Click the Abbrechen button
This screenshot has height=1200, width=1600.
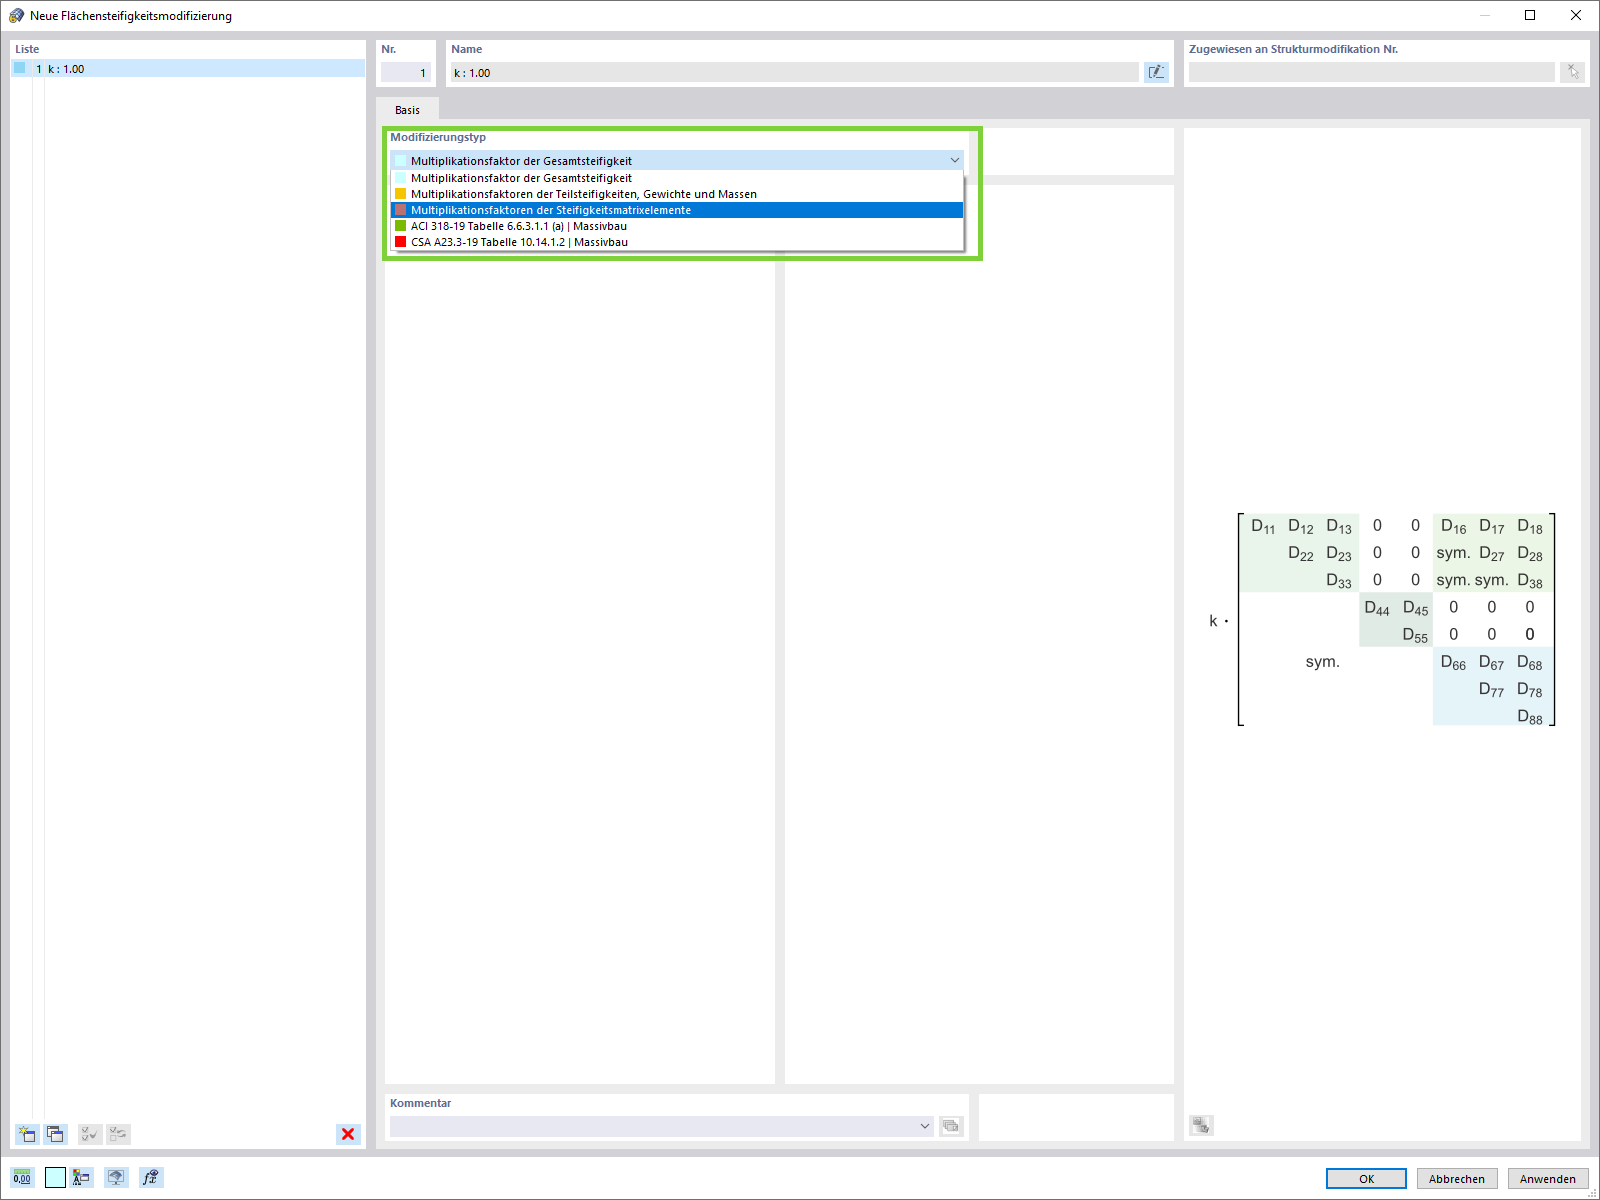click(1457, 1179)
